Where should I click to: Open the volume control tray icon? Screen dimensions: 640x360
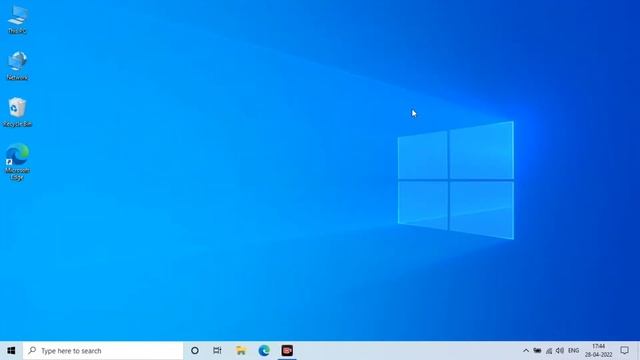coord(560,351)
